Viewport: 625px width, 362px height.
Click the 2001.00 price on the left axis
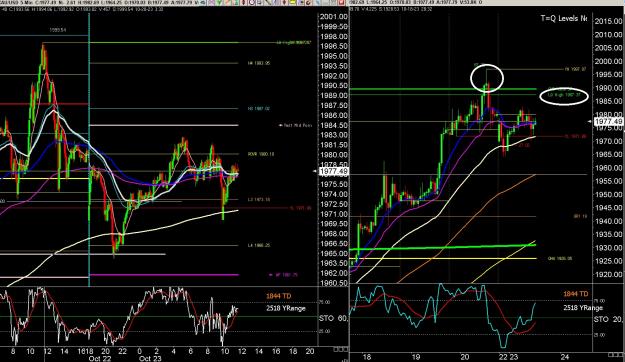click(x=334, y=17)
